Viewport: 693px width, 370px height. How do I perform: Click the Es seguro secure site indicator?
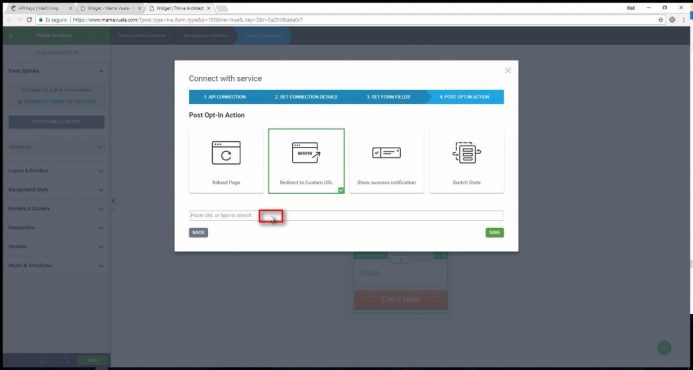tap(53, 20)
